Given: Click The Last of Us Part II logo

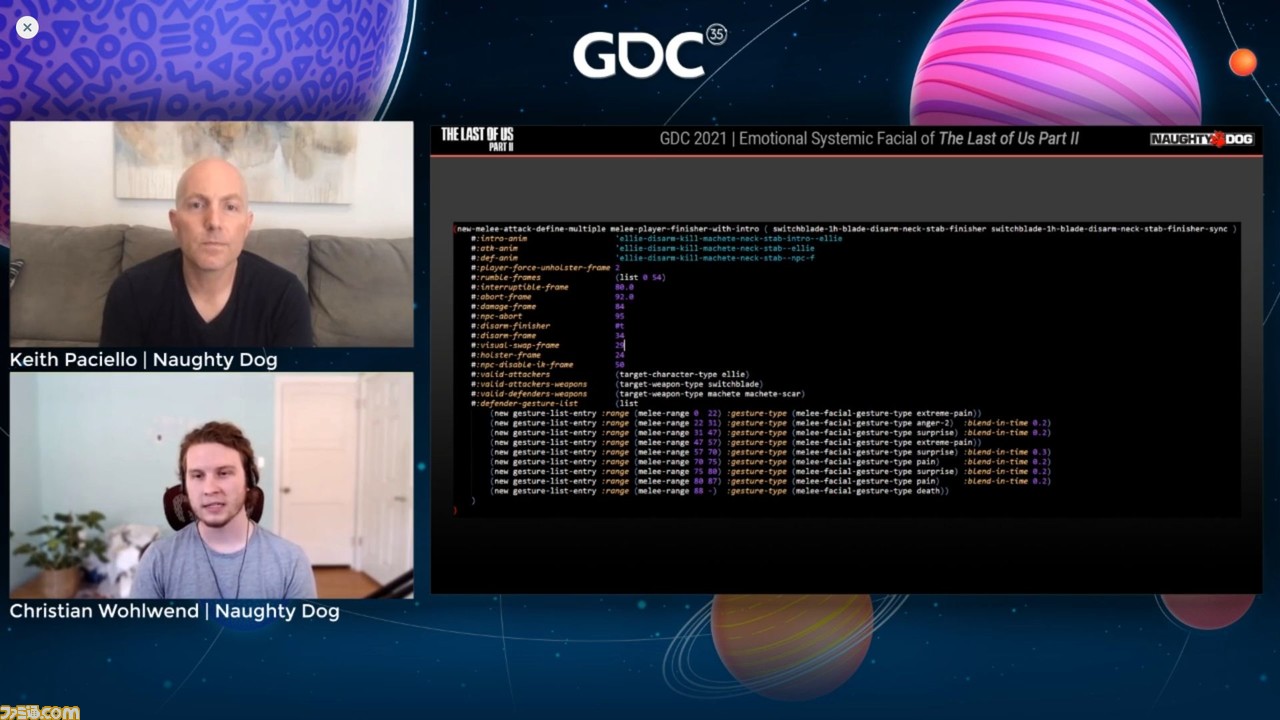Looking at the screenshot, I should tap(478, 139).
